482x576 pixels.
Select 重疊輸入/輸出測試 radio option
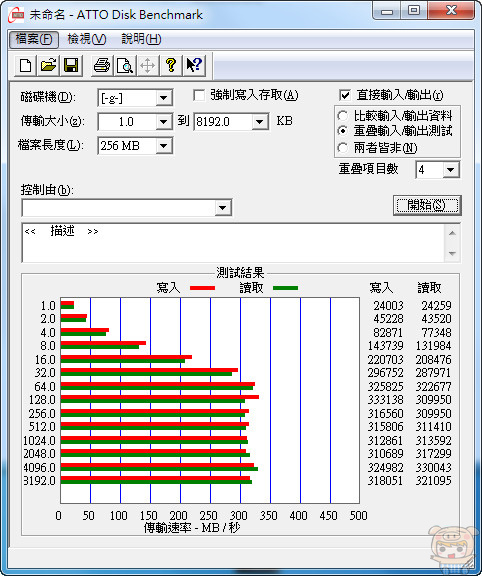pyautogui.click(x=342, y=131)
